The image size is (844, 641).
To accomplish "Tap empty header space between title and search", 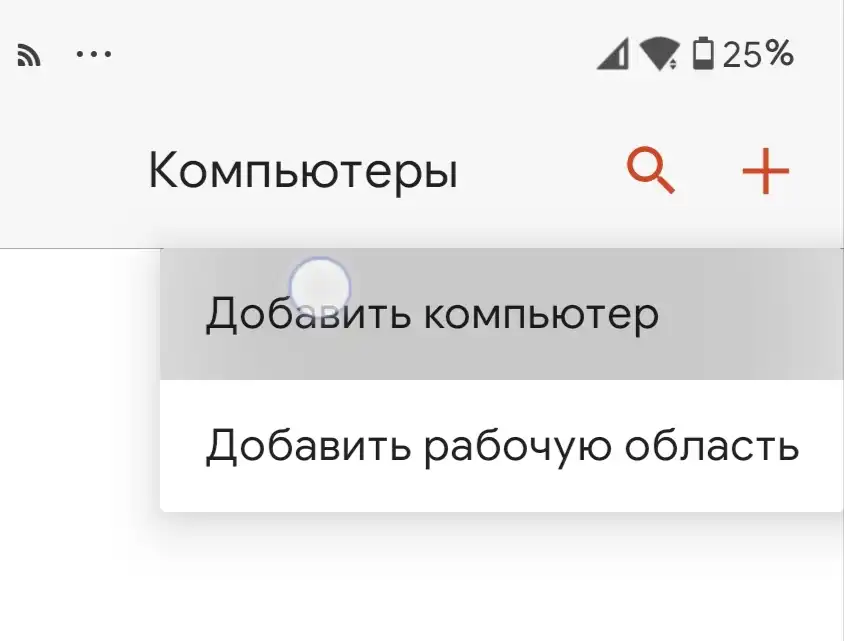I will point(540,172).
